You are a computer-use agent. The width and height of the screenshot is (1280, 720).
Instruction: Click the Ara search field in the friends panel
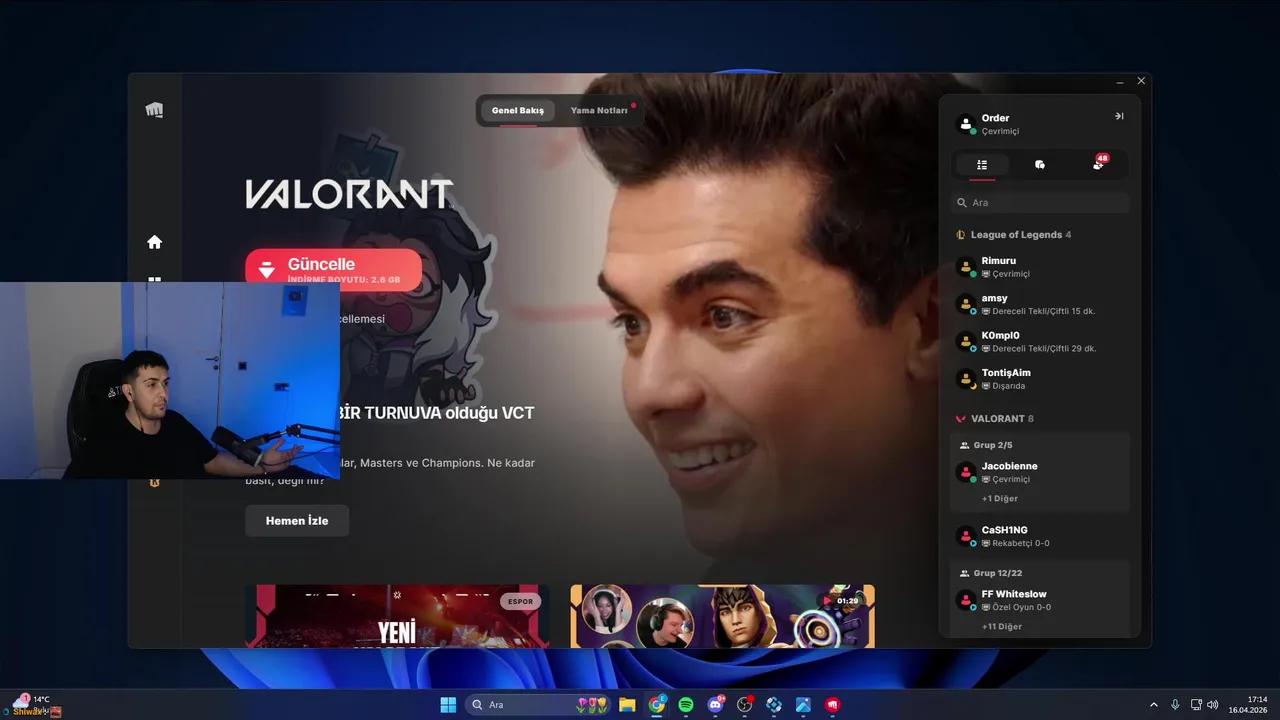click(x=1040, y=202)
